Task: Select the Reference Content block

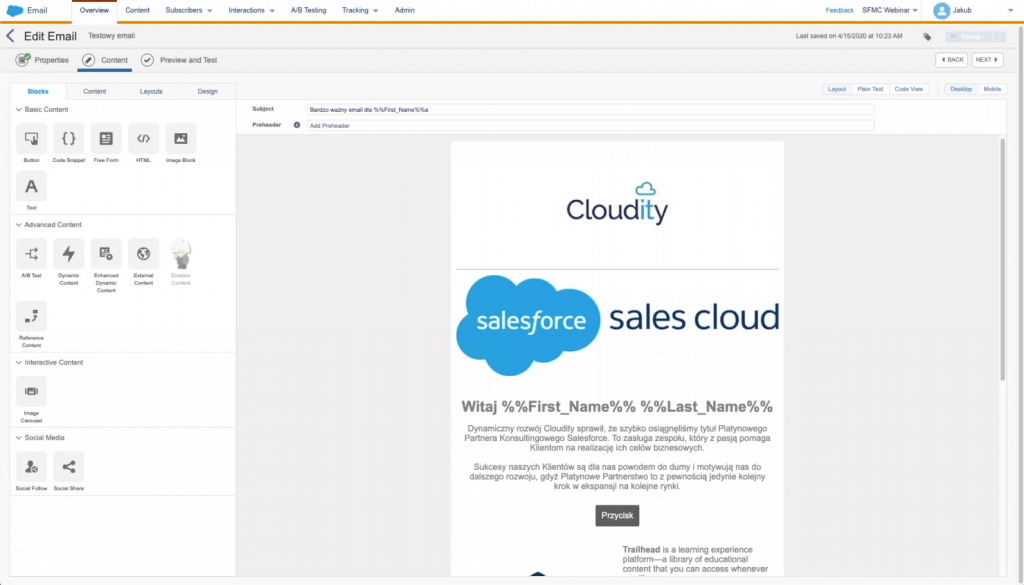Action: (31, 317)
